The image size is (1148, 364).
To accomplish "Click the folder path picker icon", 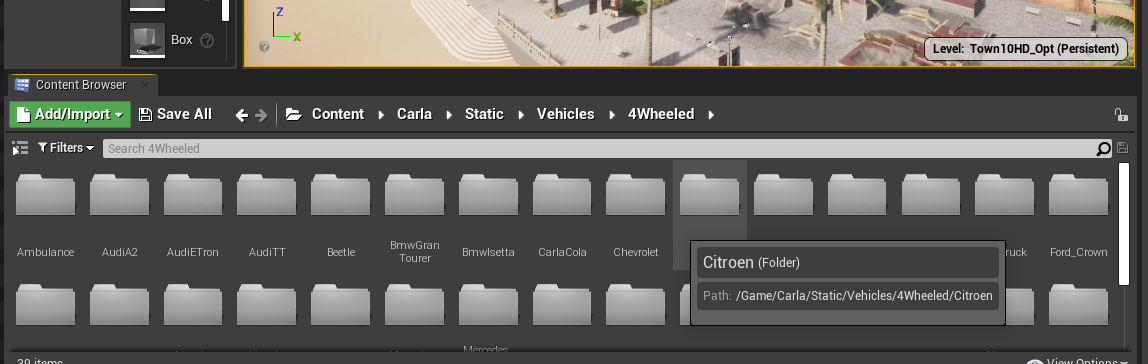I will (294, 114).
